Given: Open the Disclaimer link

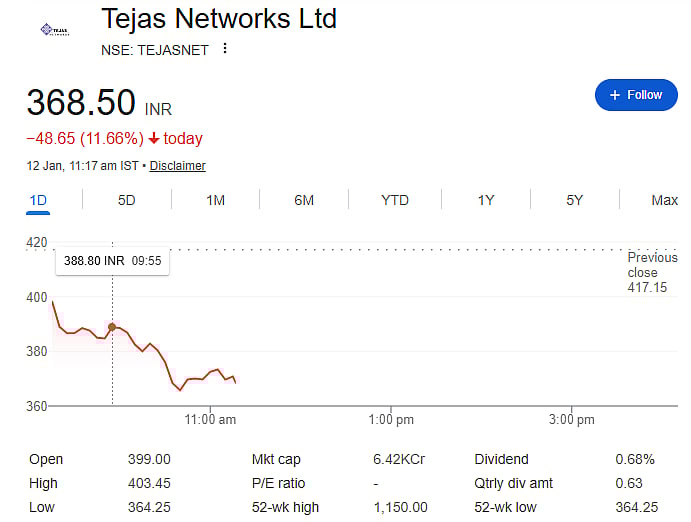Looking at the screenshot, I should pos(178,166).
